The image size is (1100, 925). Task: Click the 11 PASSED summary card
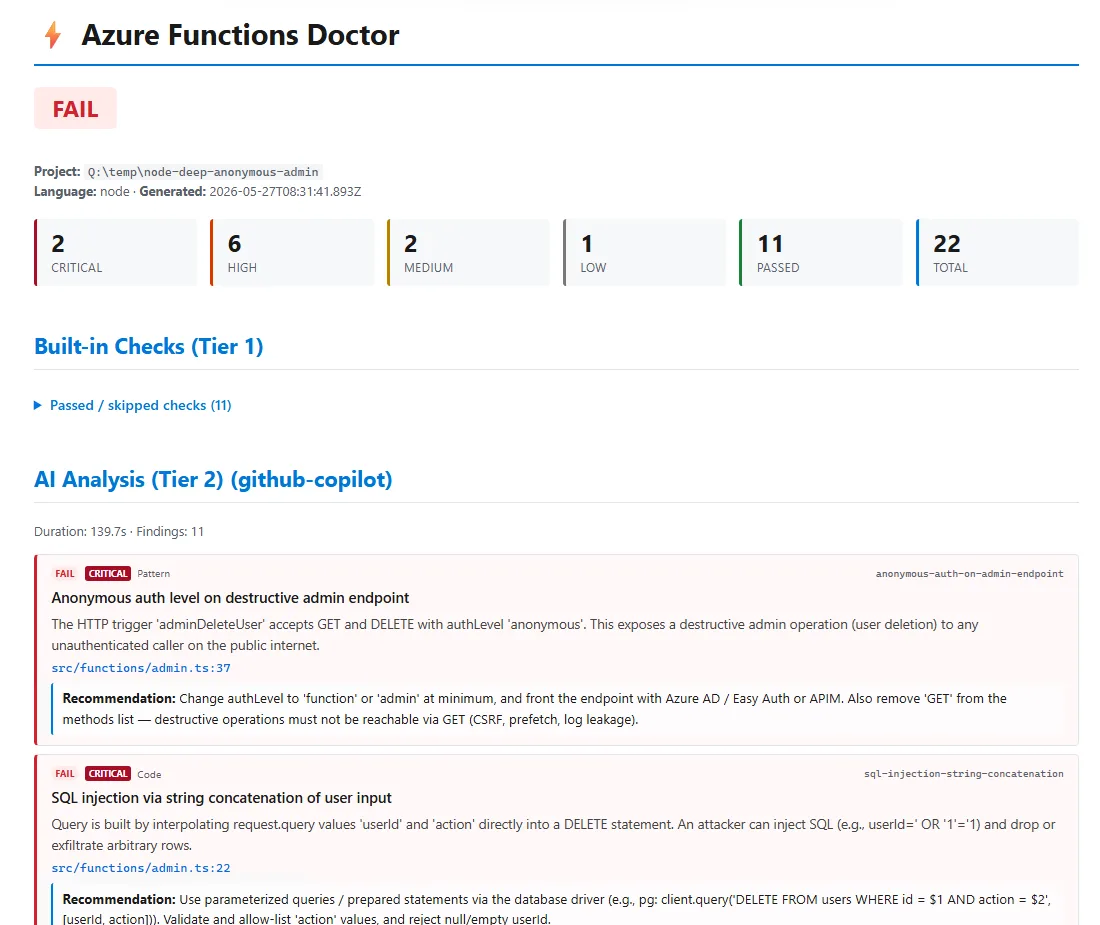click(821, 252)
